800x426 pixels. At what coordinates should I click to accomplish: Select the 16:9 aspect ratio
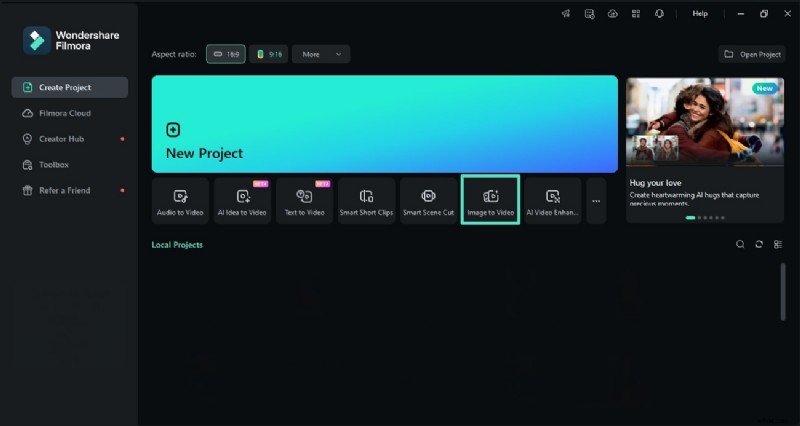click(226, 54)
